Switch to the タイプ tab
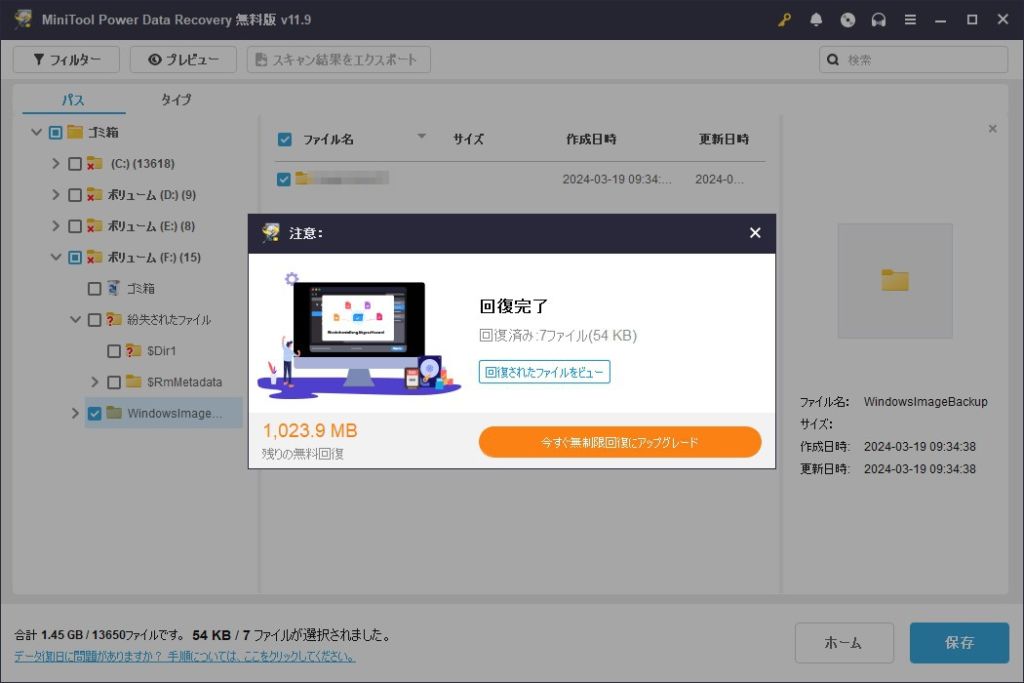This screenshot has height=683, width=1024. pos(176,100)
